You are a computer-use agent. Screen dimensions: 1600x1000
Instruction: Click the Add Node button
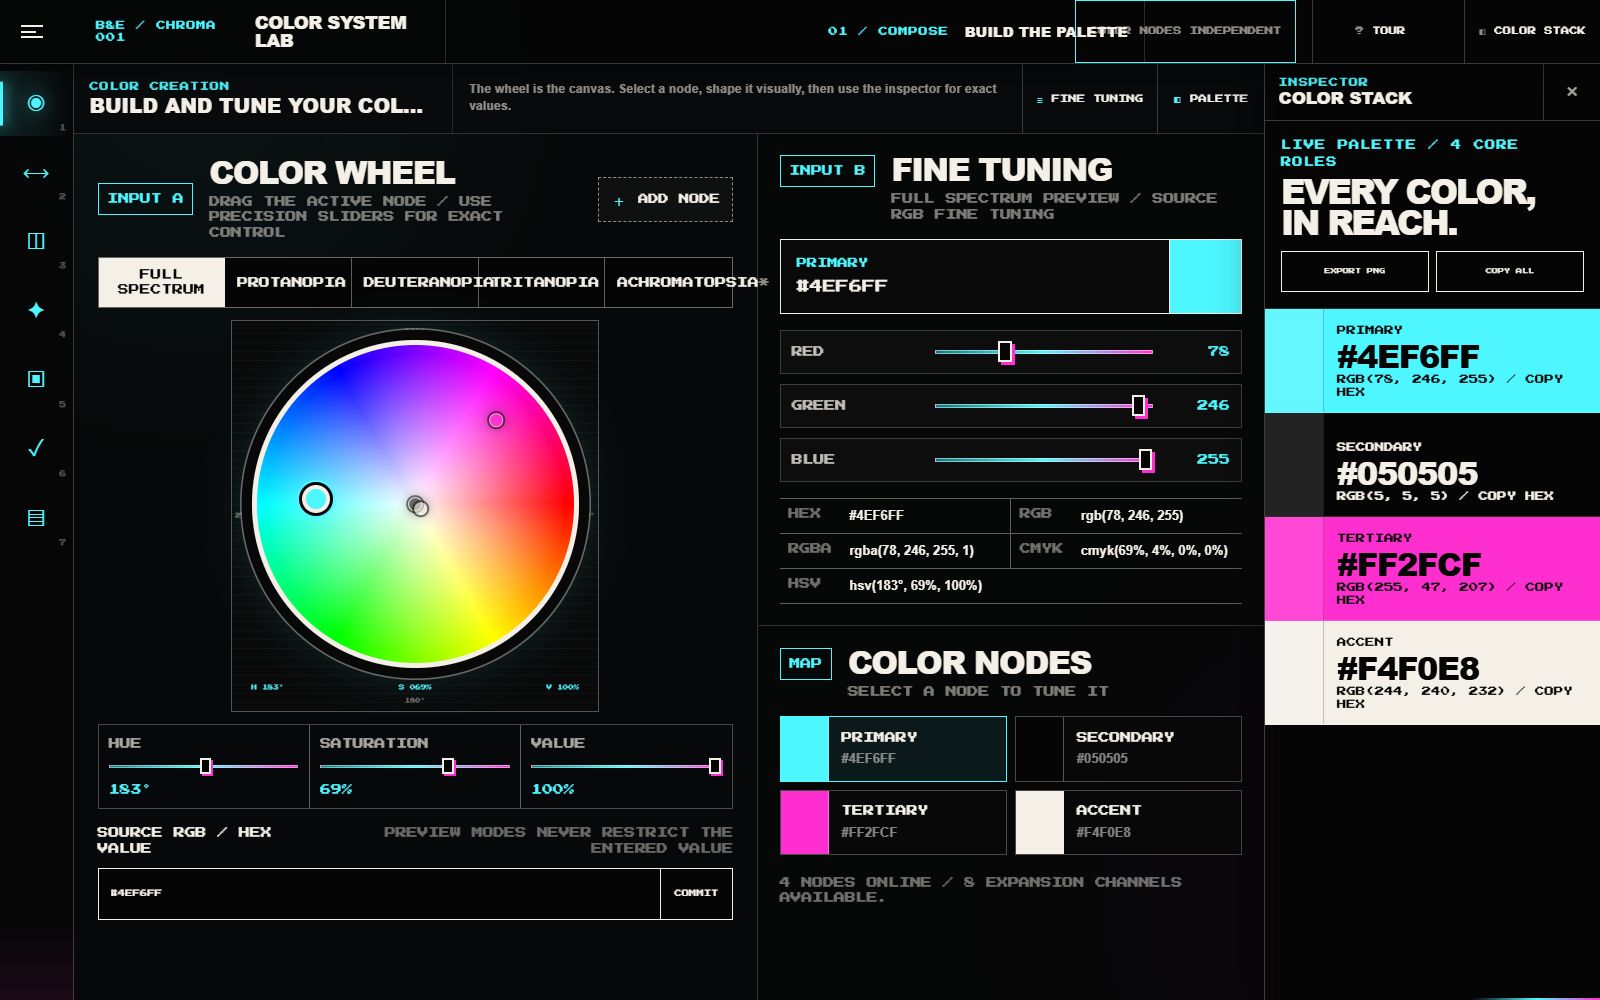click(665, 199)
